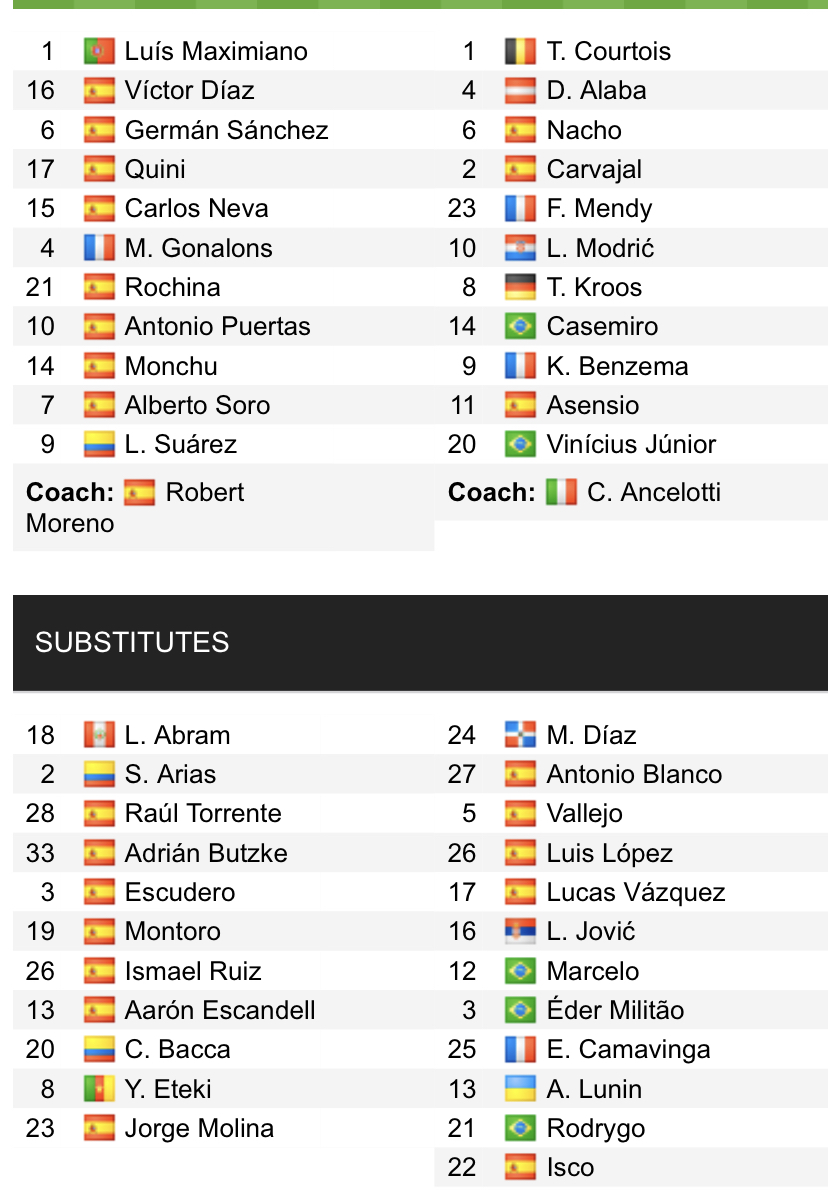This screenshot has height=1204, width=828.
Task: Click the Germany flag next to T. Kroos
Action: pos(521,287)
